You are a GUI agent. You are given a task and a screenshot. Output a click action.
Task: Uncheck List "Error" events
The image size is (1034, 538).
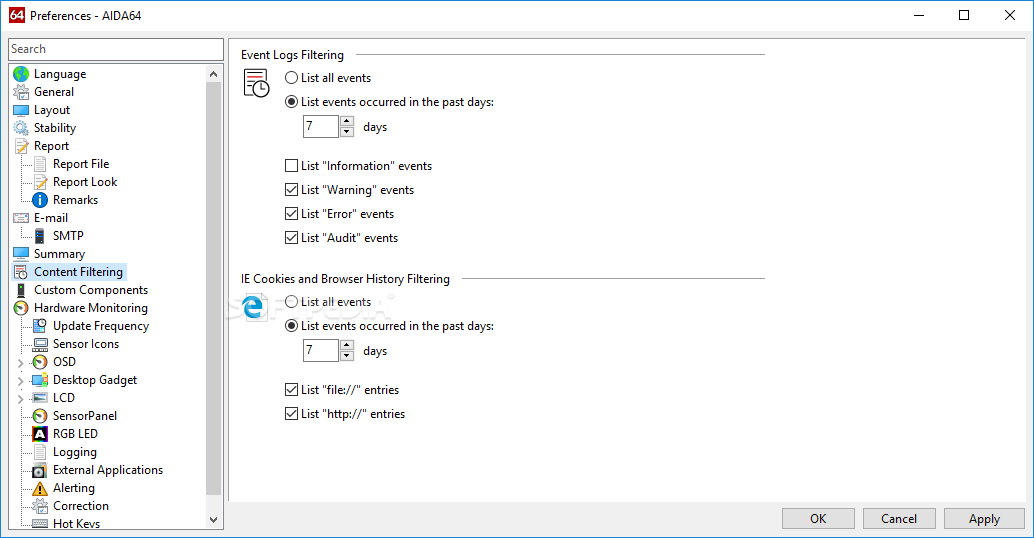[x=291, y=214]
